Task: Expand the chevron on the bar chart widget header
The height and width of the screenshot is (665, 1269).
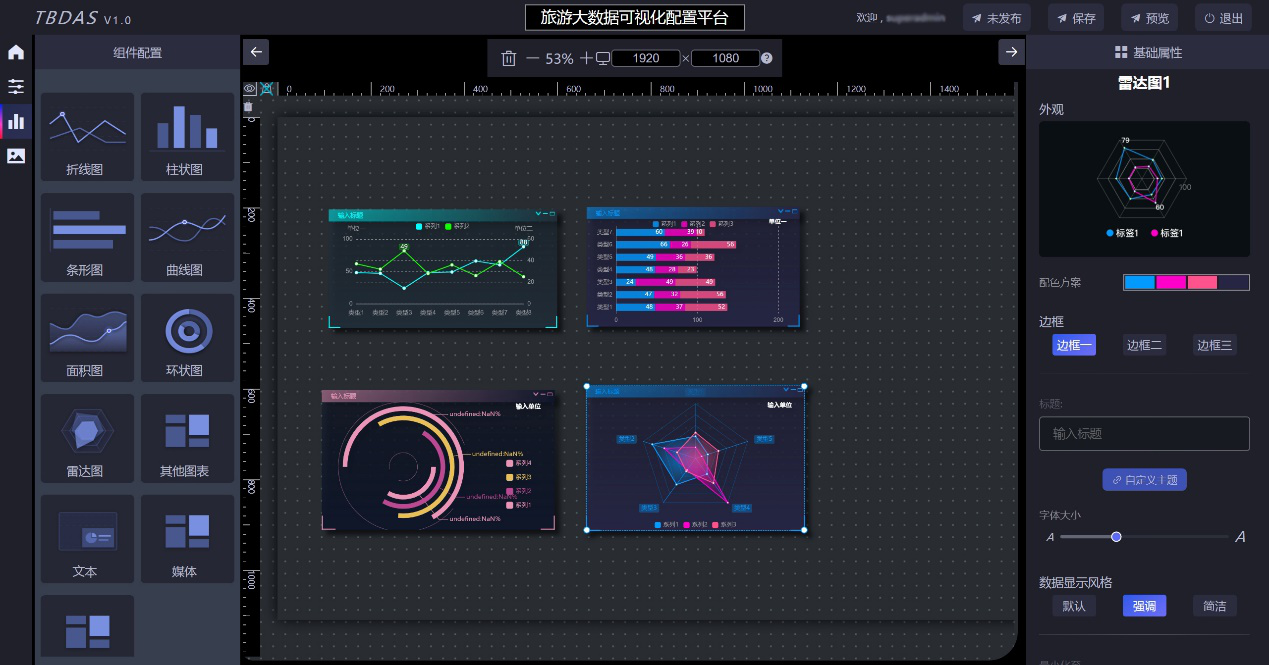Action: (x=778, y=212)
